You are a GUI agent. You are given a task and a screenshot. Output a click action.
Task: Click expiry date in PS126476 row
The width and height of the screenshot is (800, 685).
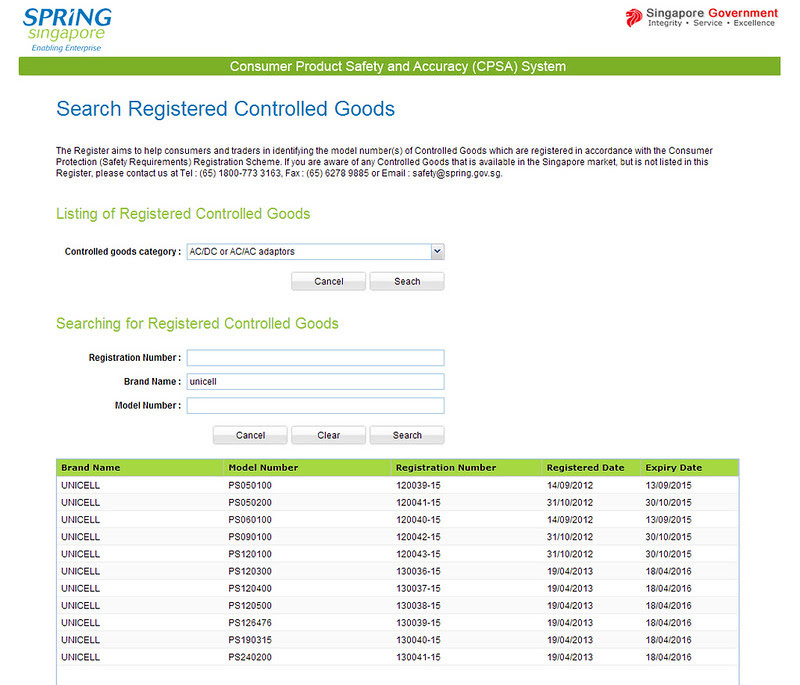pyautogui.click(x=668, y=623)
